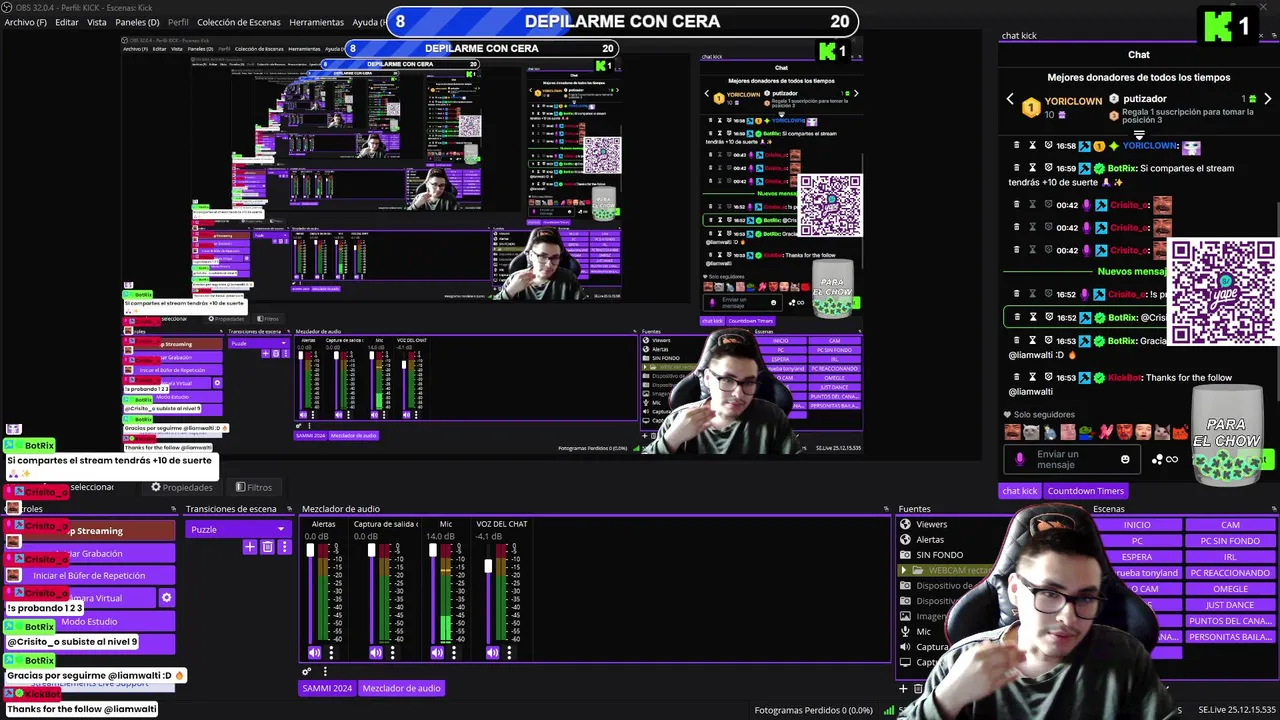The image size is (1280, 720).
Task: Open source Propiedades
Action: click(x=182, y=487)
